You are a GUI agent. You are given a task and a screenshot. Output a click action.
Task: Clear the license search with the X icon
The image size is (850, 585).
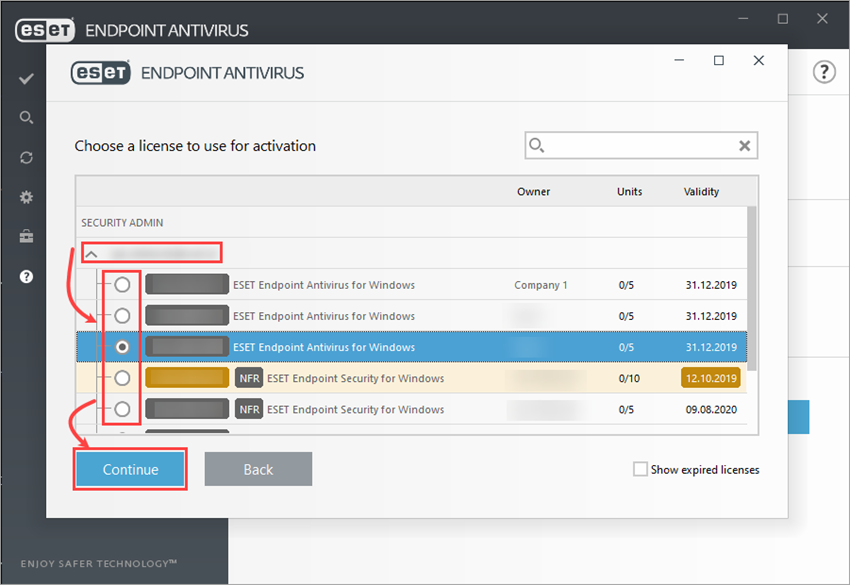pyautogui.click(x=744, y=145)
